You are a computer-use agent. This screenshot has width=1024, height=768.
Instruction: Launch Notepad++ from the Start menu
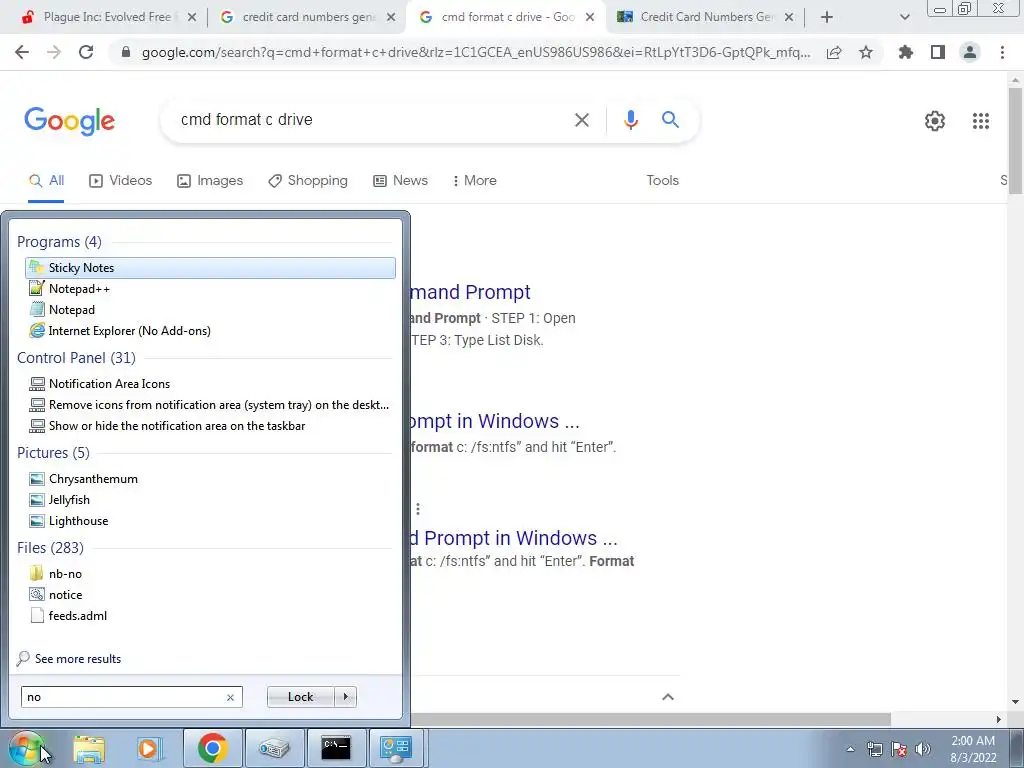pyautogui.click(x=79, y=289)
